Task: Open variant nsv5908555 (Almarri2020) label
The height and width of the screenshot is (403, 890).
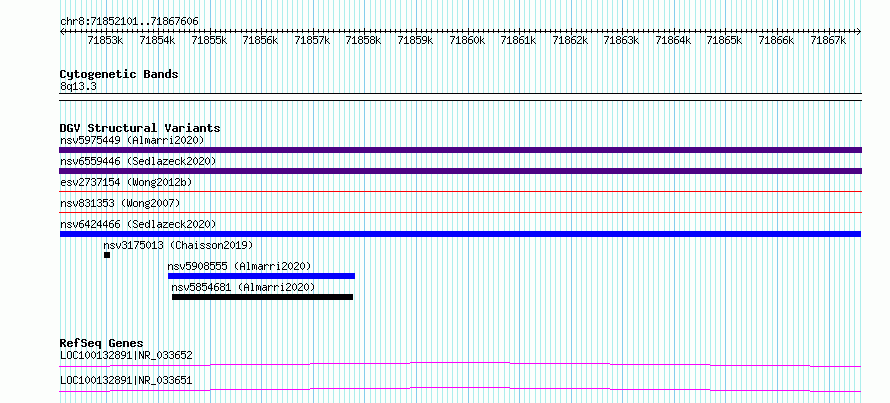Action: [x=239, y=266]
